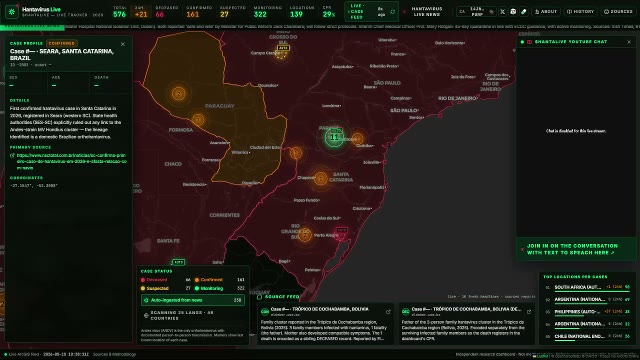Click the green marker near Santa Fe
The height and width of the screenshot is (360, 640).
[178, 262]
